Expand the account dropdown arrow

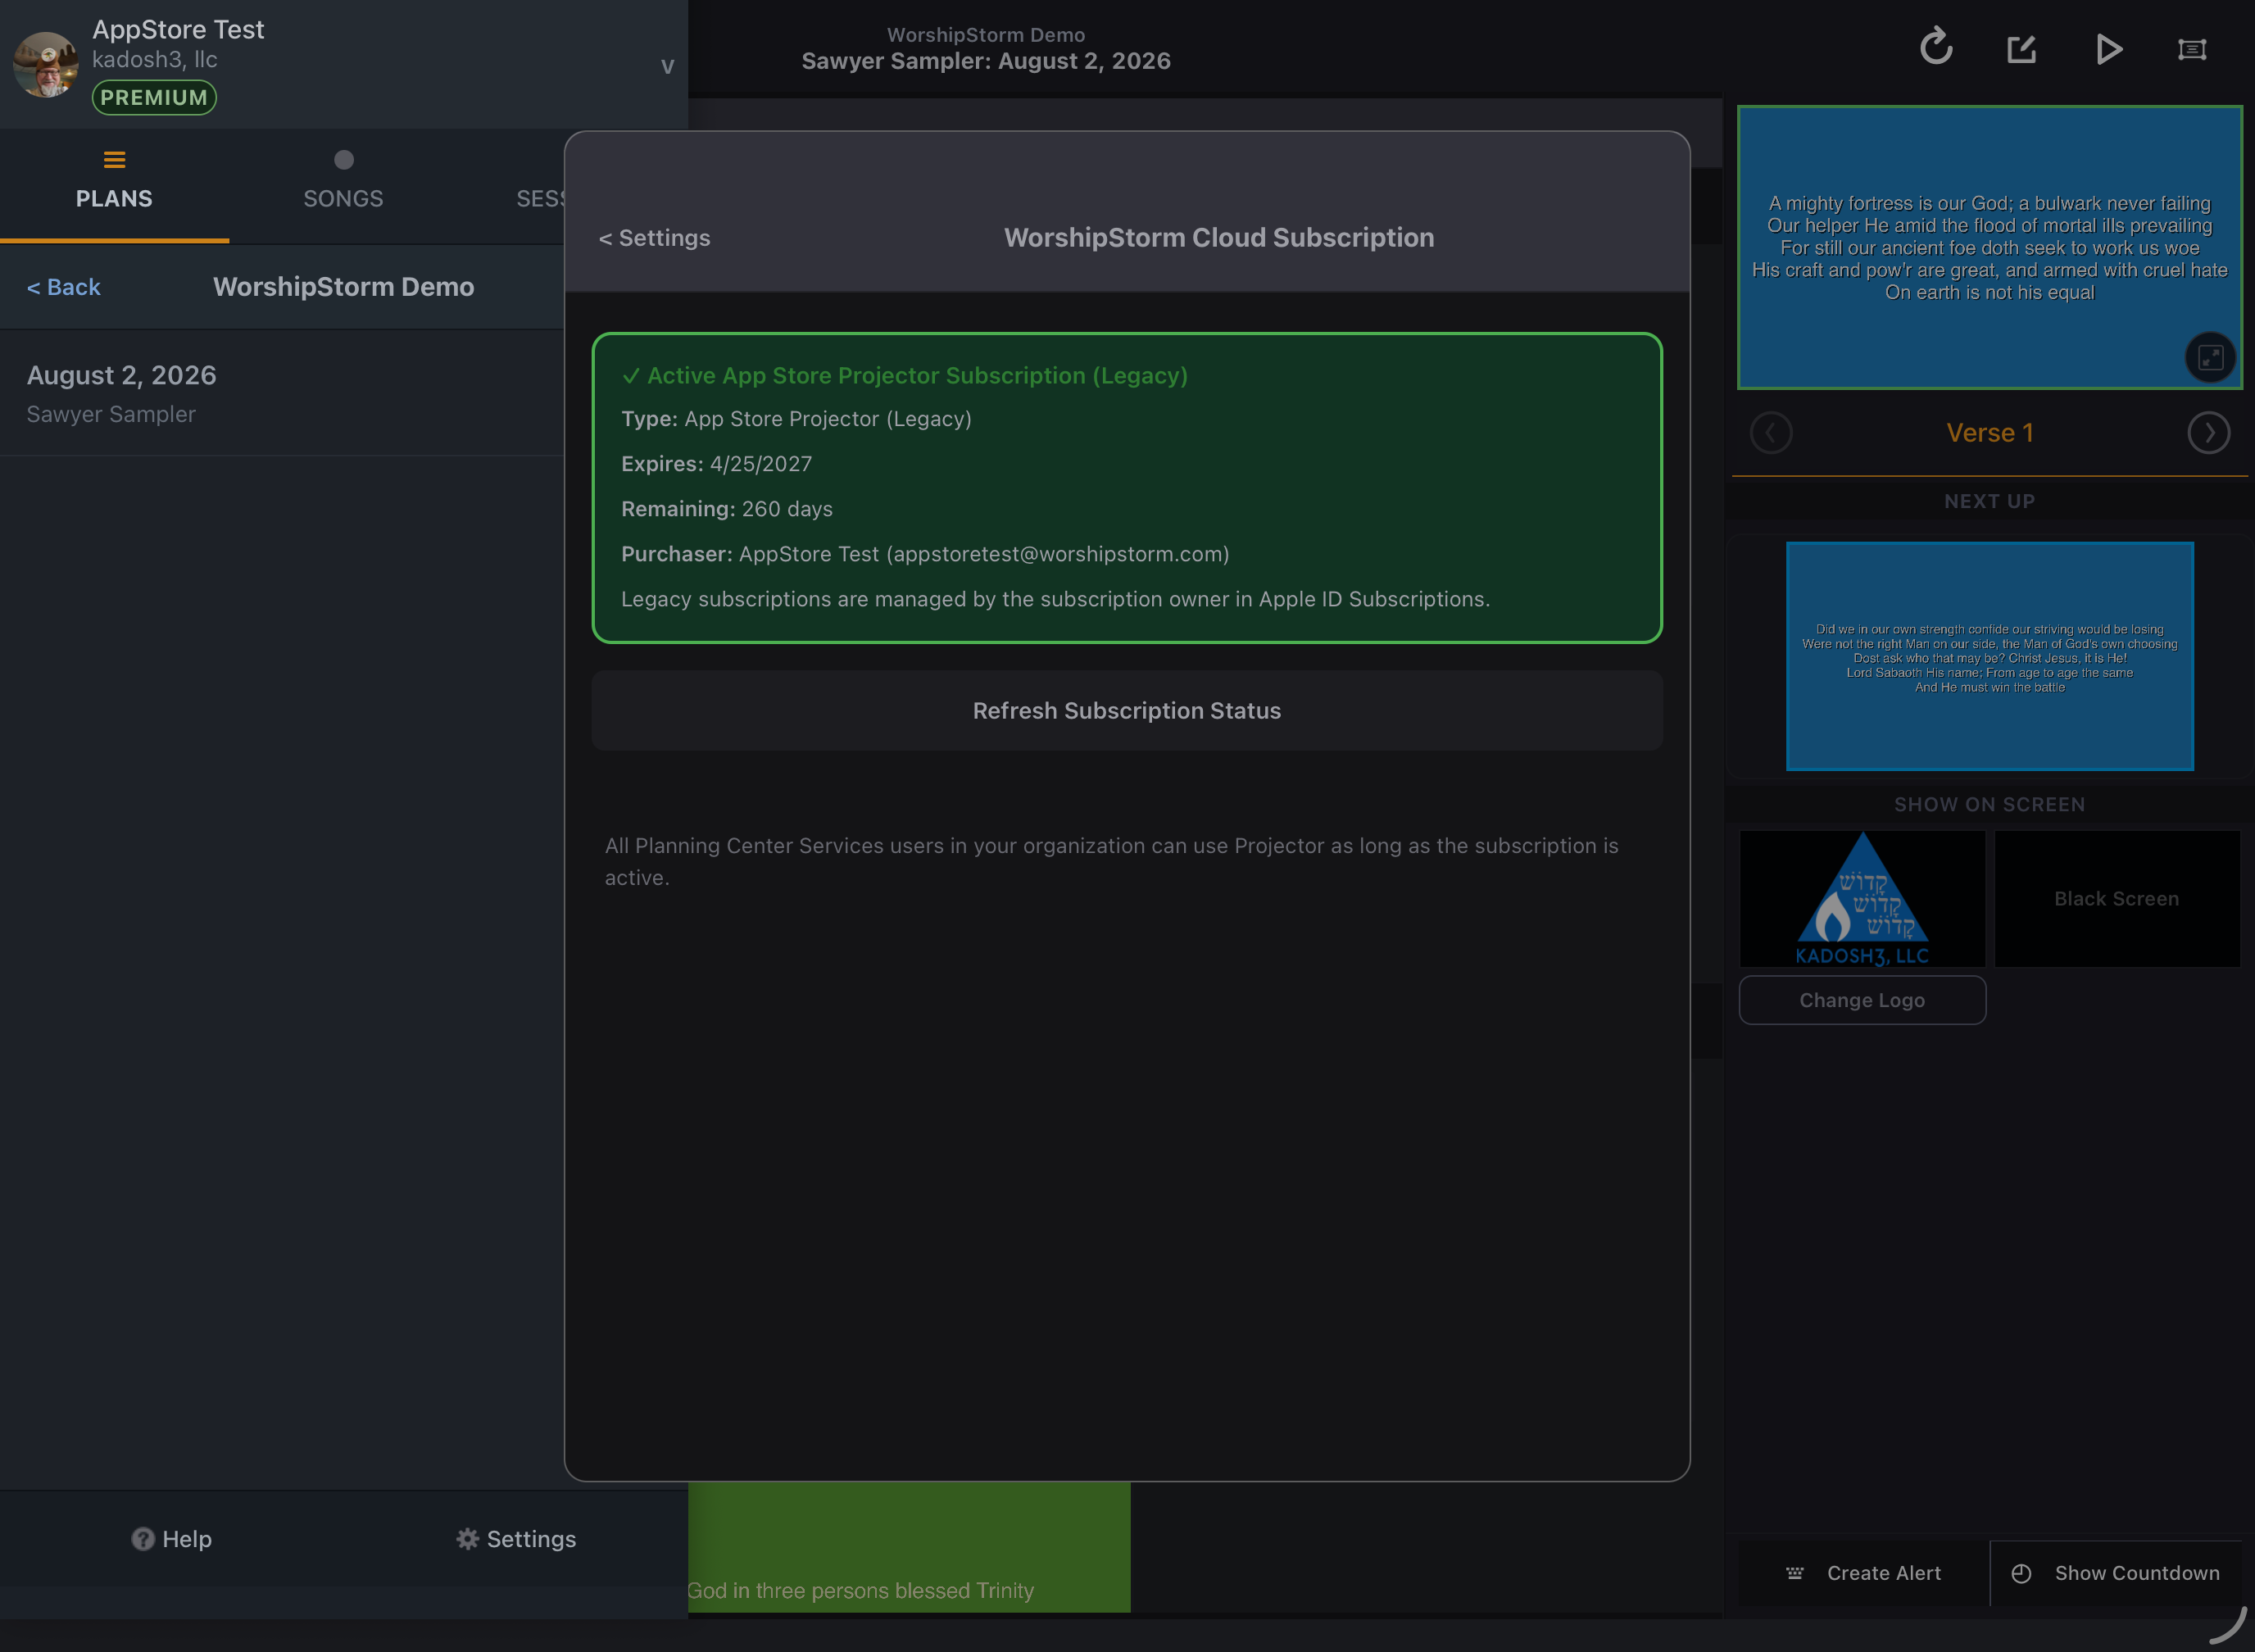click(x=667, y=67)
